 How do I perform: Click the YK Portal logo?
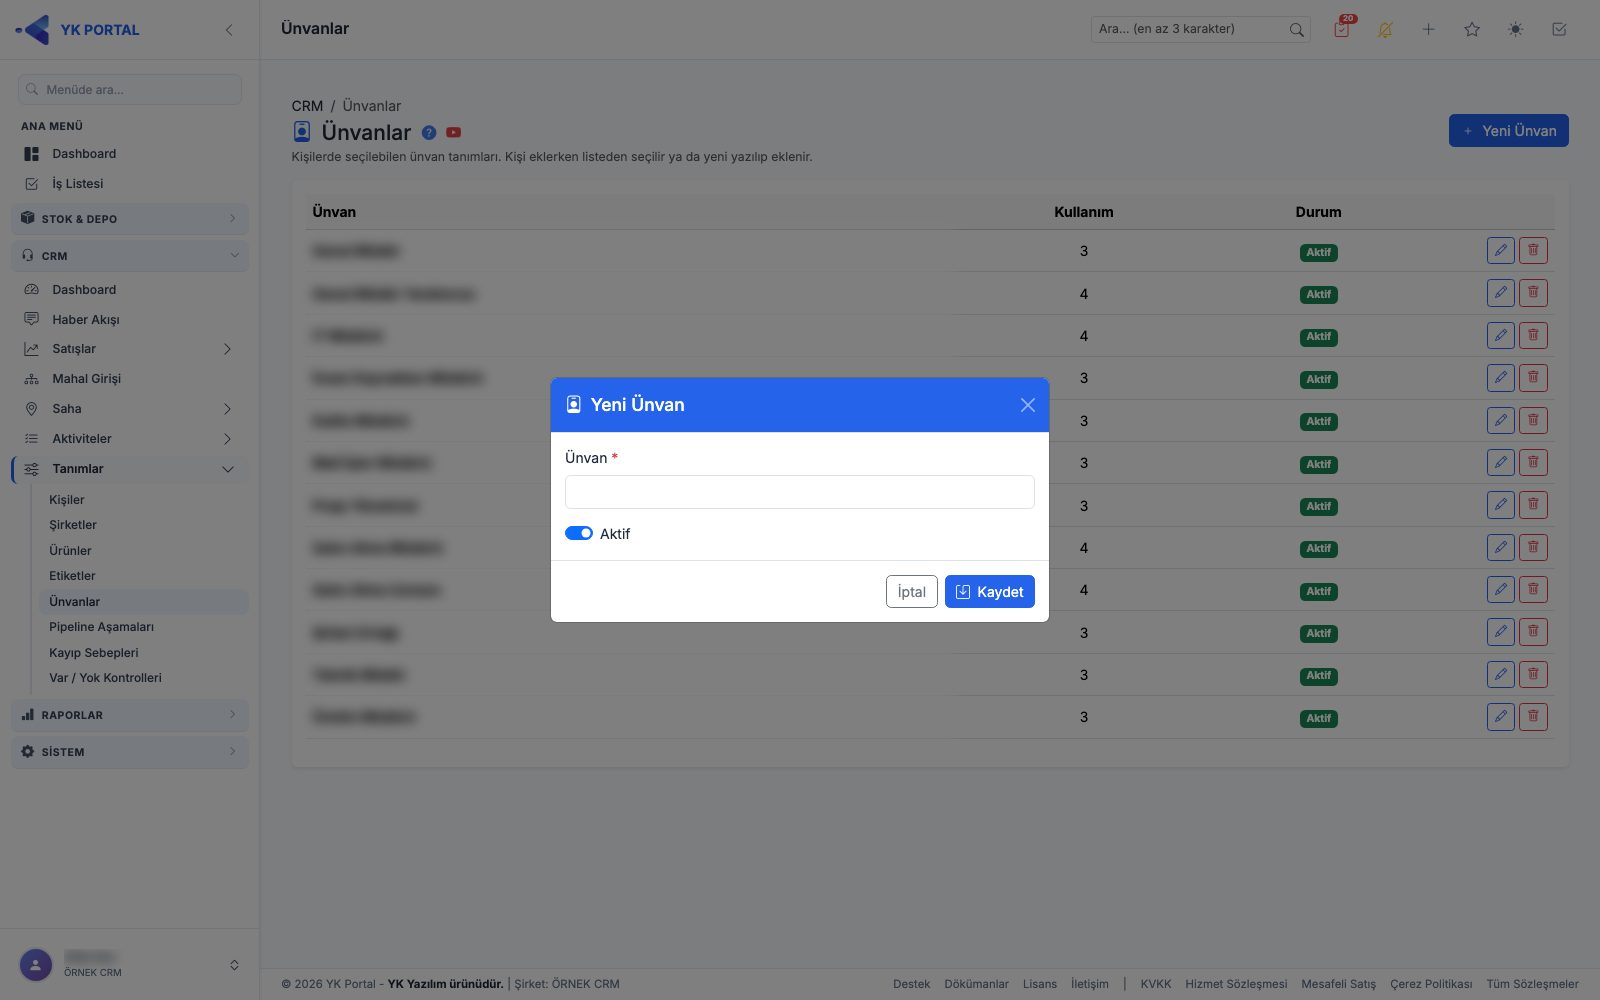78,30
